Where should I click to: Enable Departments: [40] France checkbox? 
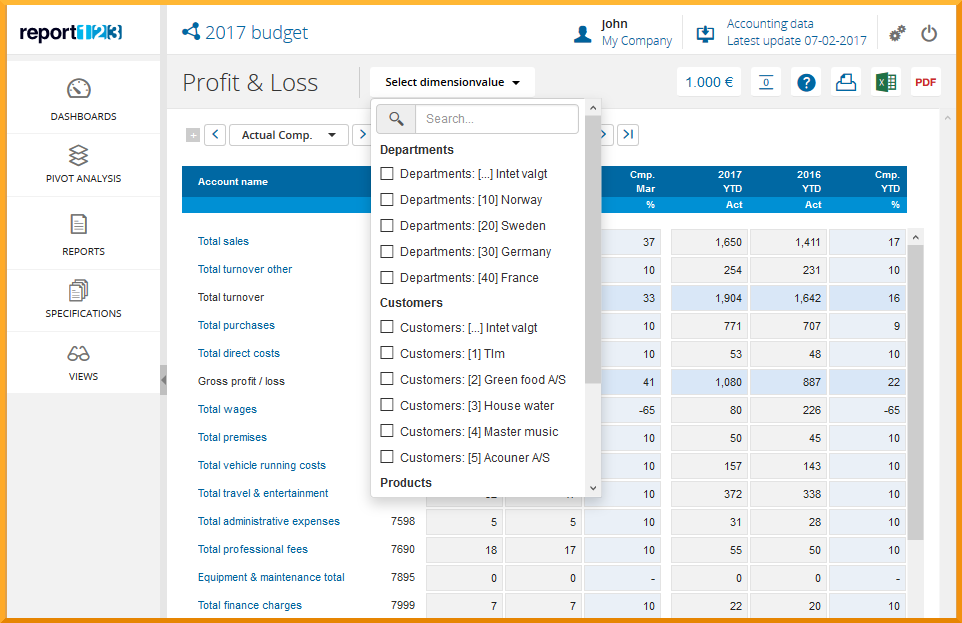pyautogui.click(x=387, y=278)
